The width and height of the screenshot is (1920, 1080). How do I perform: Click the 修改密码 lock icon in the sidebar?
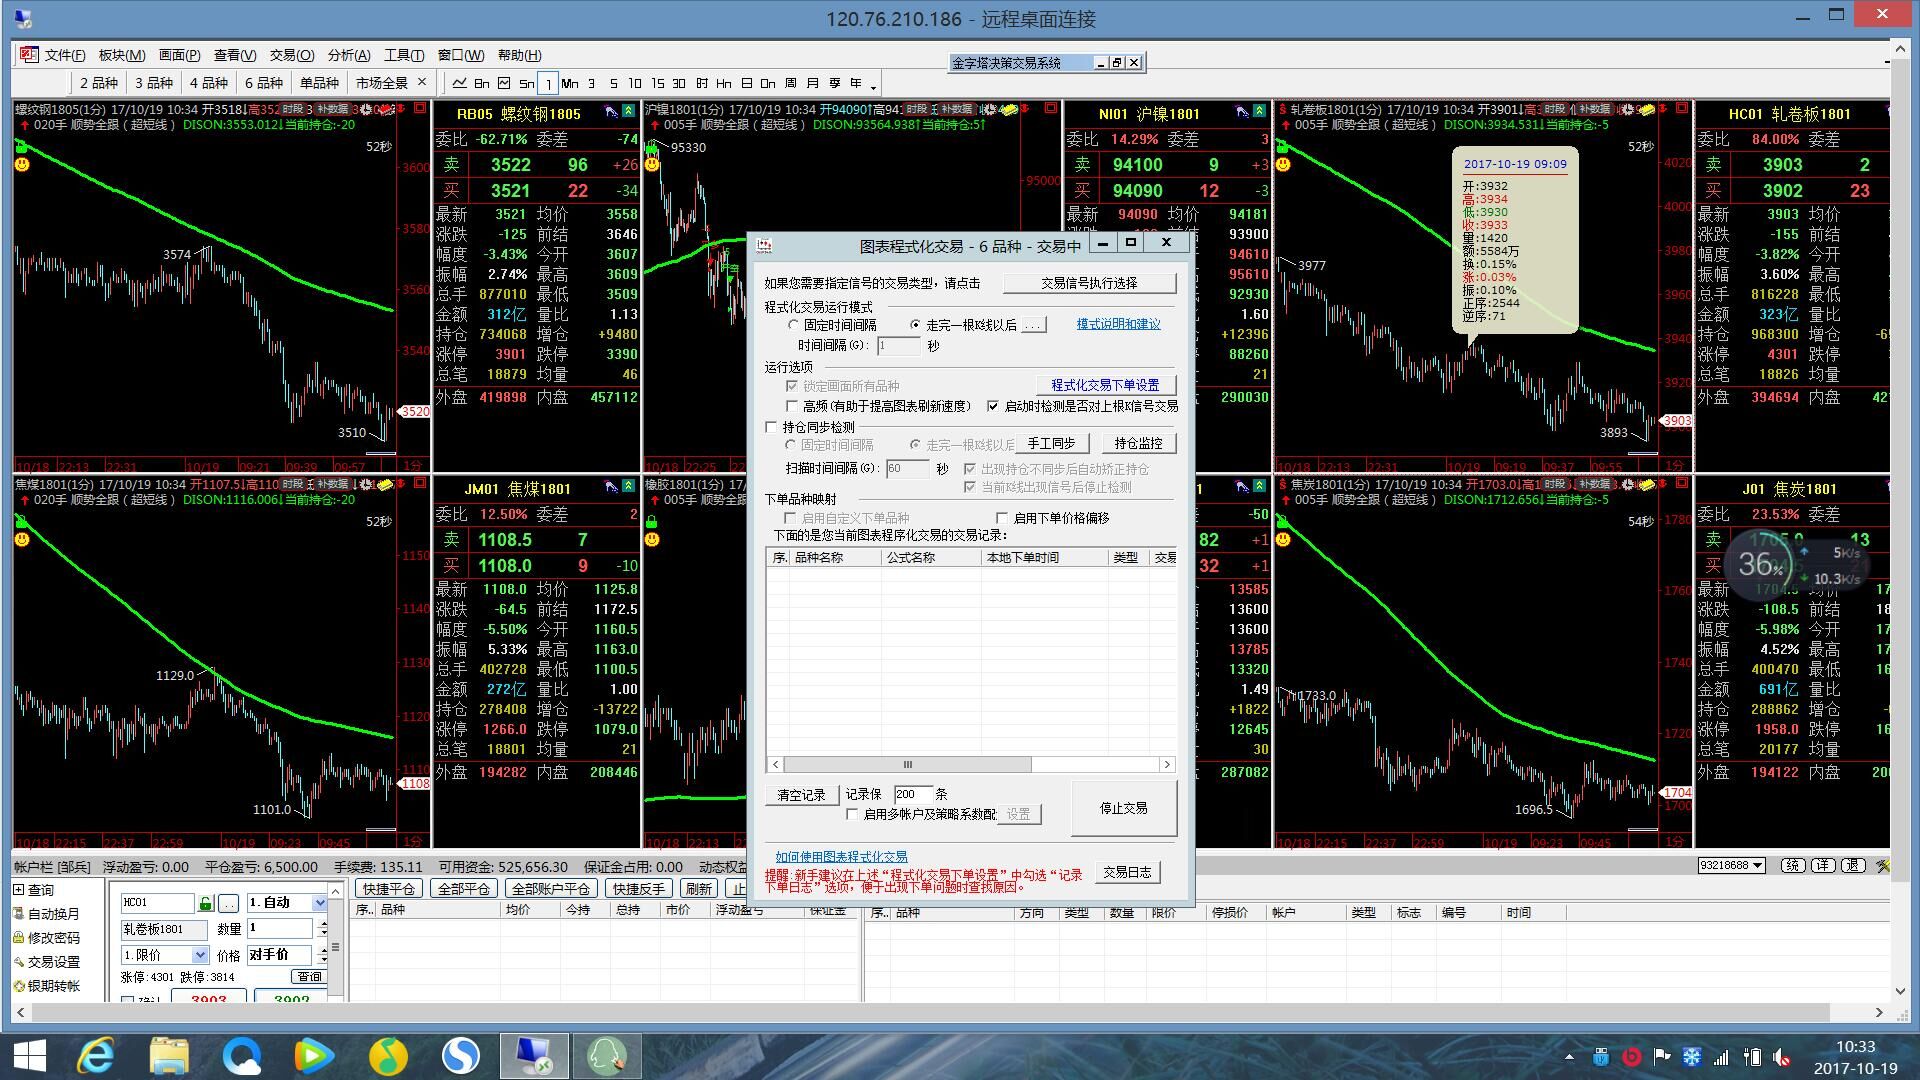pyautogui.click(x=19, y=938)
